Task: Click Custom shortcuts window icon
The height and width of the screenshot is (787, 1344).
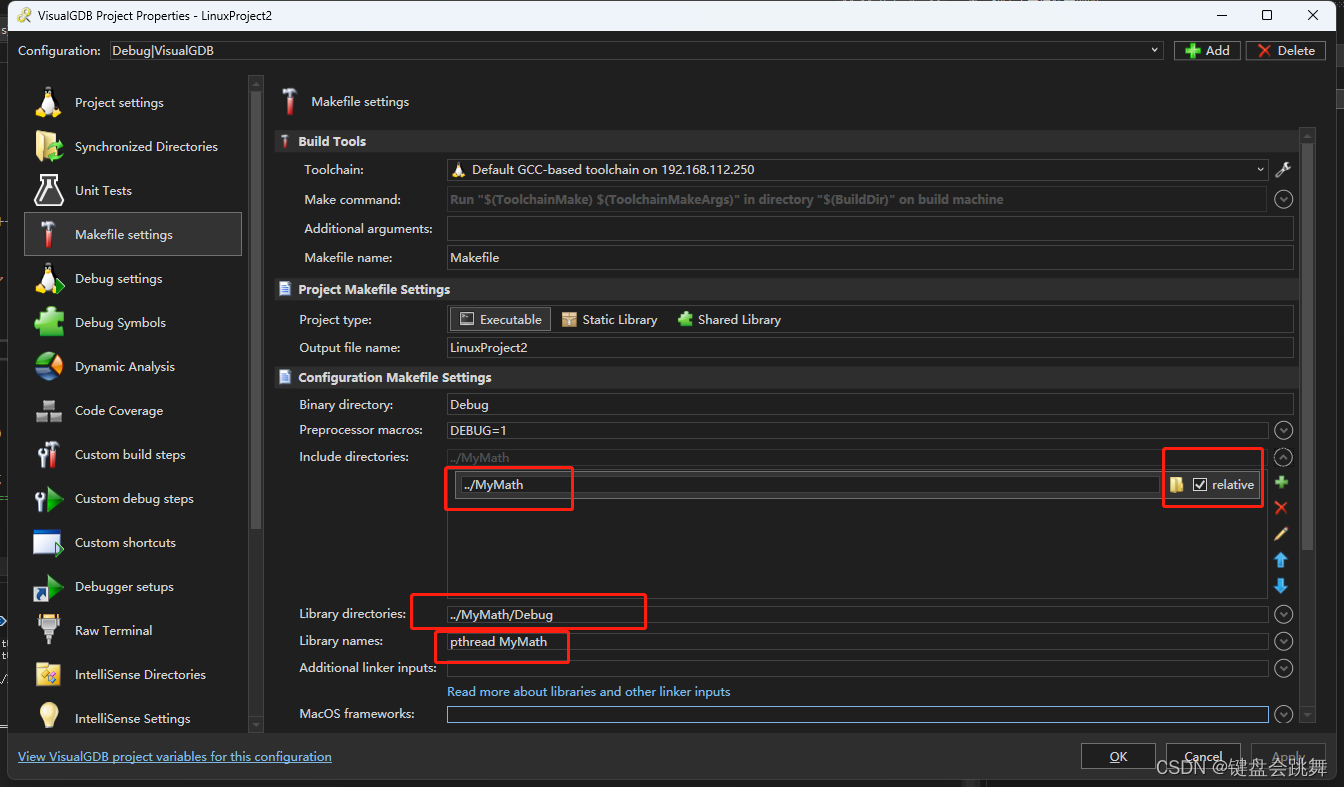Action: (x=48, y=542)
